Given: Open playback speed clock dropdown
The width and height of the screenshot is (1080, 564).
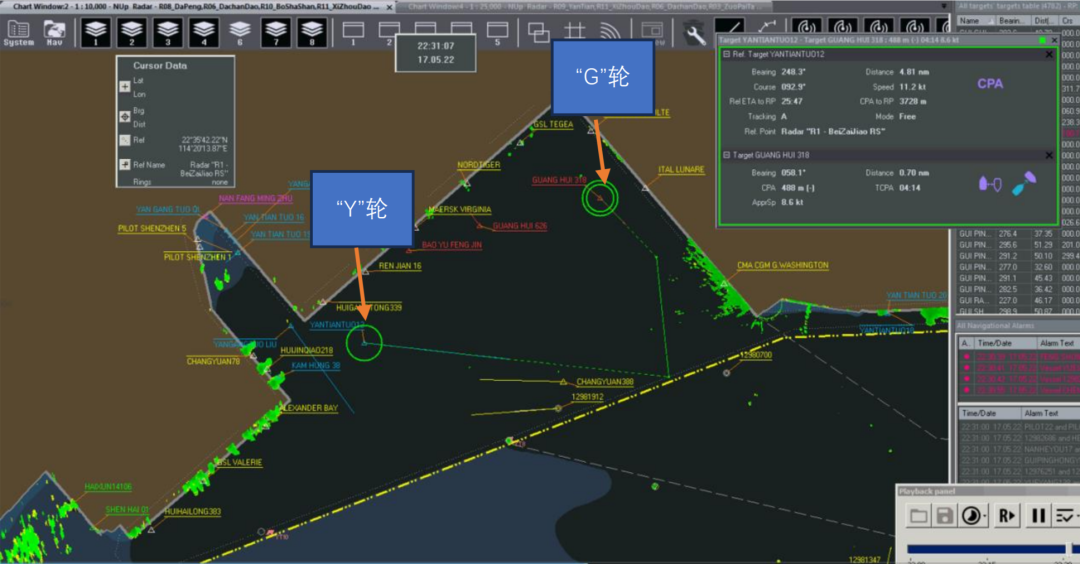Looking at the screenshot, I should [x=973, y=516].
